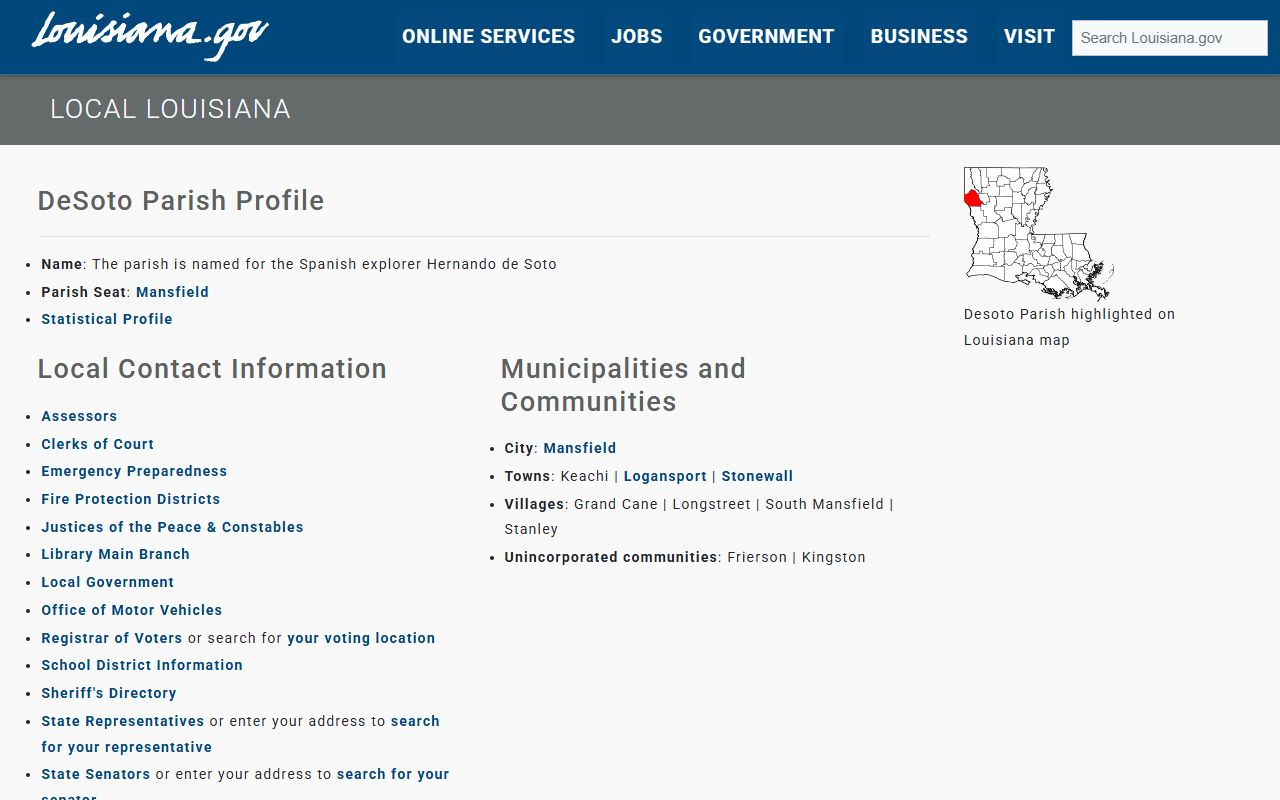Open the Assessors link
This screenshot has height=800, width=1280.
click(79, 416)
